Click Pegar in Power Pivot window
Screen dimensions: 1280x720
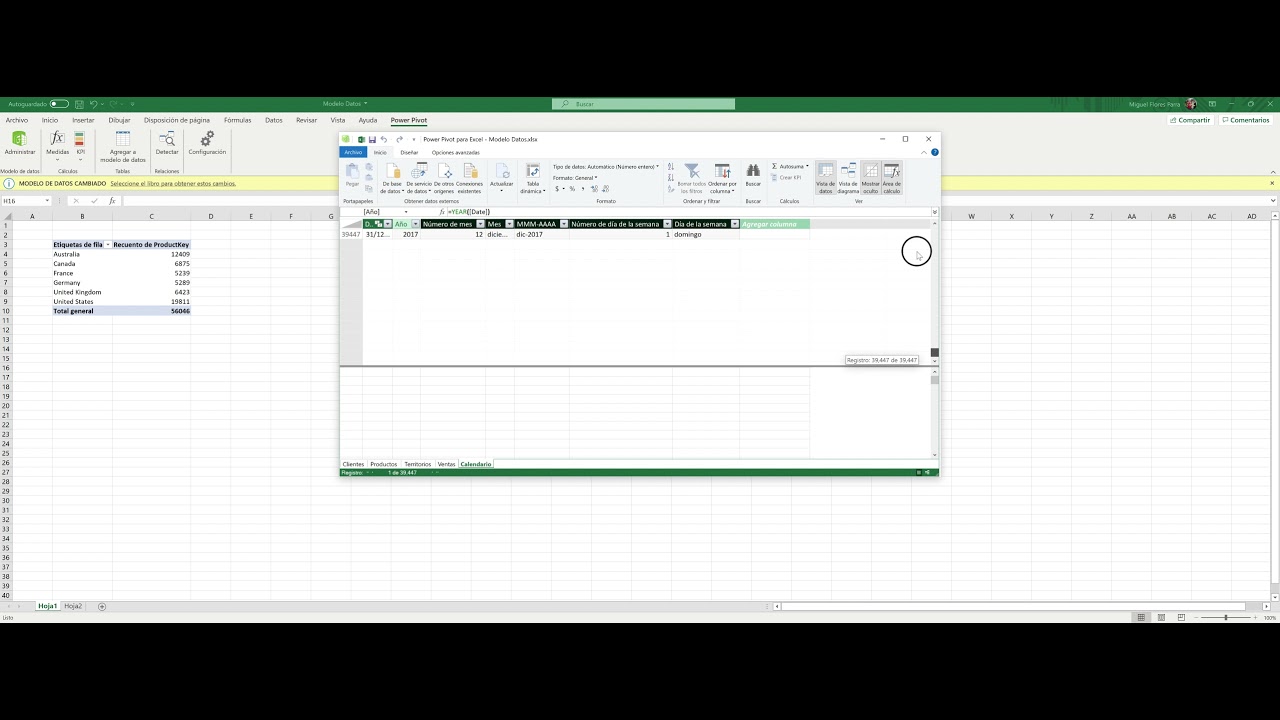coord(352,175)
